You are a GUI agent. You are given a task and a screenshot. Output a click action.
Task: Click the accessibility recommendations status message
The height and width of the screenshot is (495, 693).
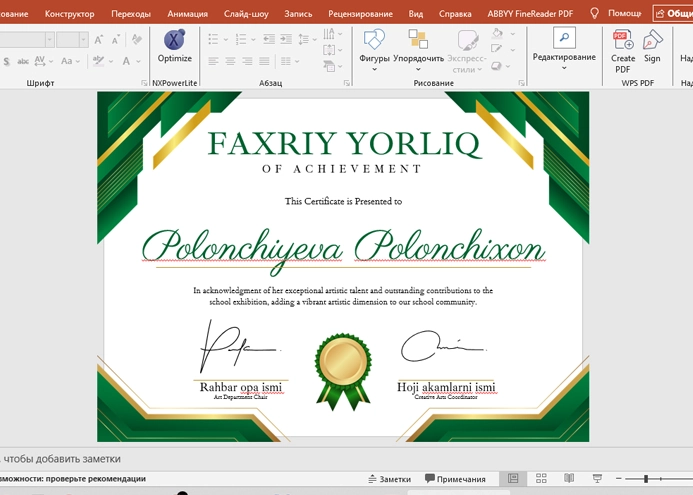click(73, 479)
